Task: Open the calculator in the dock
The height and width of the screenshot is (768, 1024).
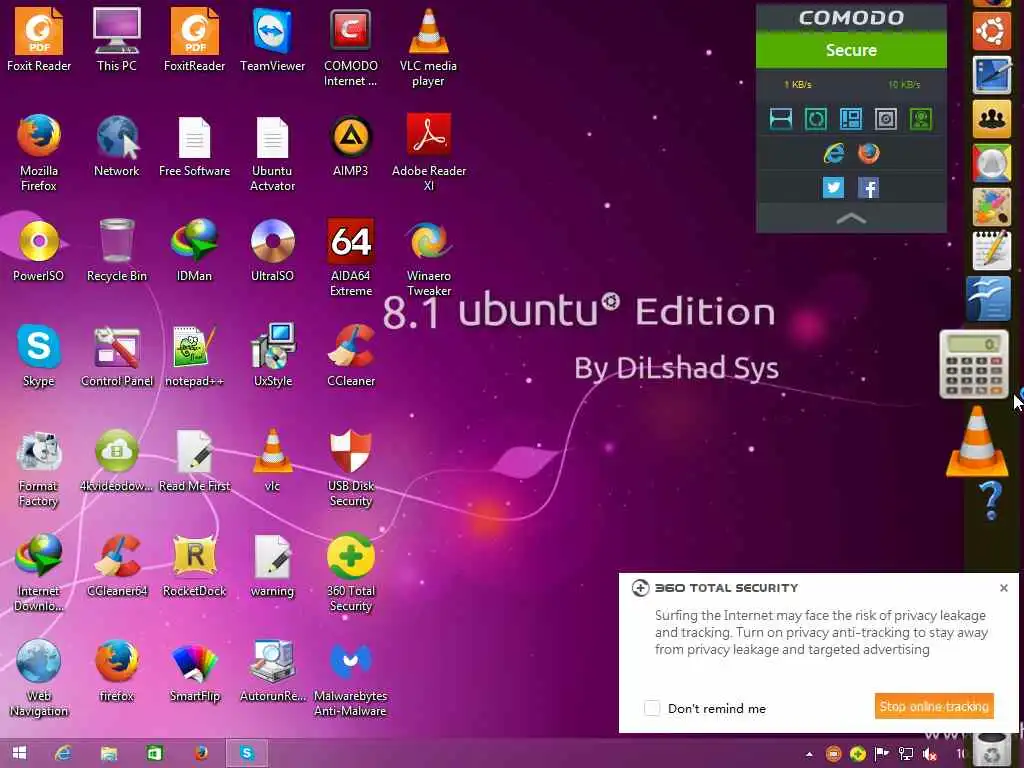Action: tap(974, 364)
